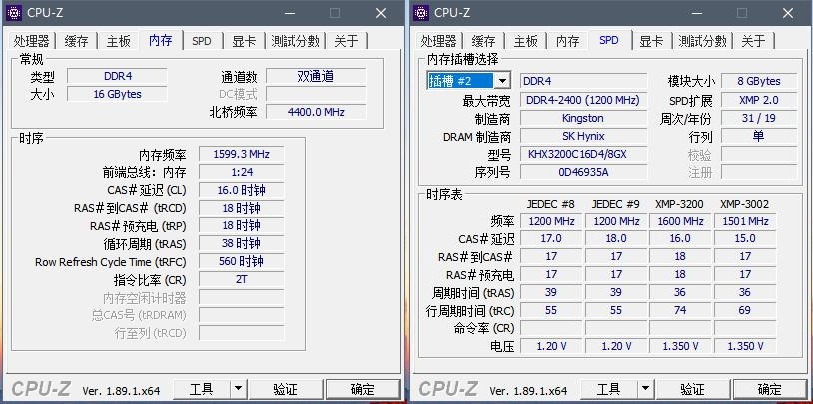Click the 38 时钟 tRAS value

(x=242, y=243)
